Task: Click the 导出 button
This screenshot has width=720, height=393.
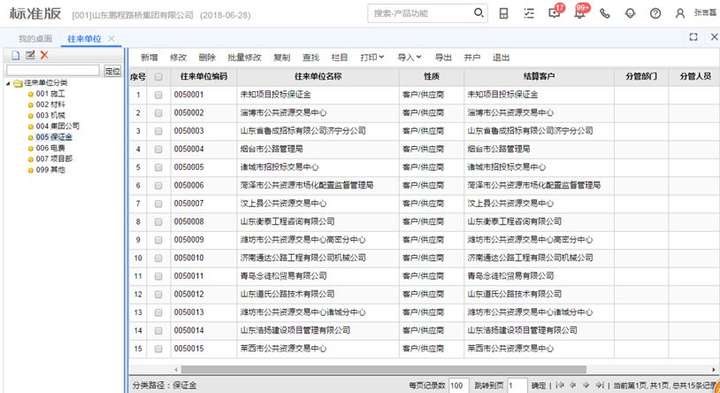Action: (x=443, y=57)
